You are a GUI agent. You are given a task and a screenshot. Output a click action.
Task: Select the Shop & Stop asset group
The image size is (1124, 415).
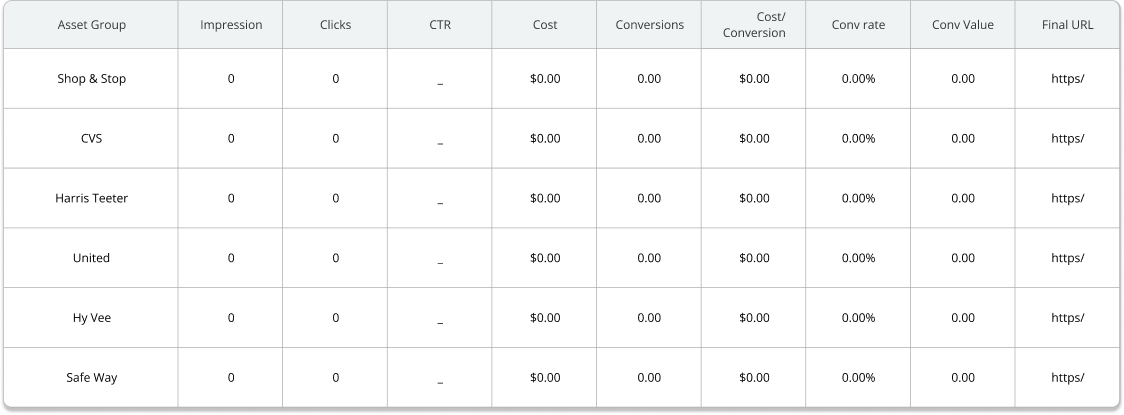tap(91, 79)
